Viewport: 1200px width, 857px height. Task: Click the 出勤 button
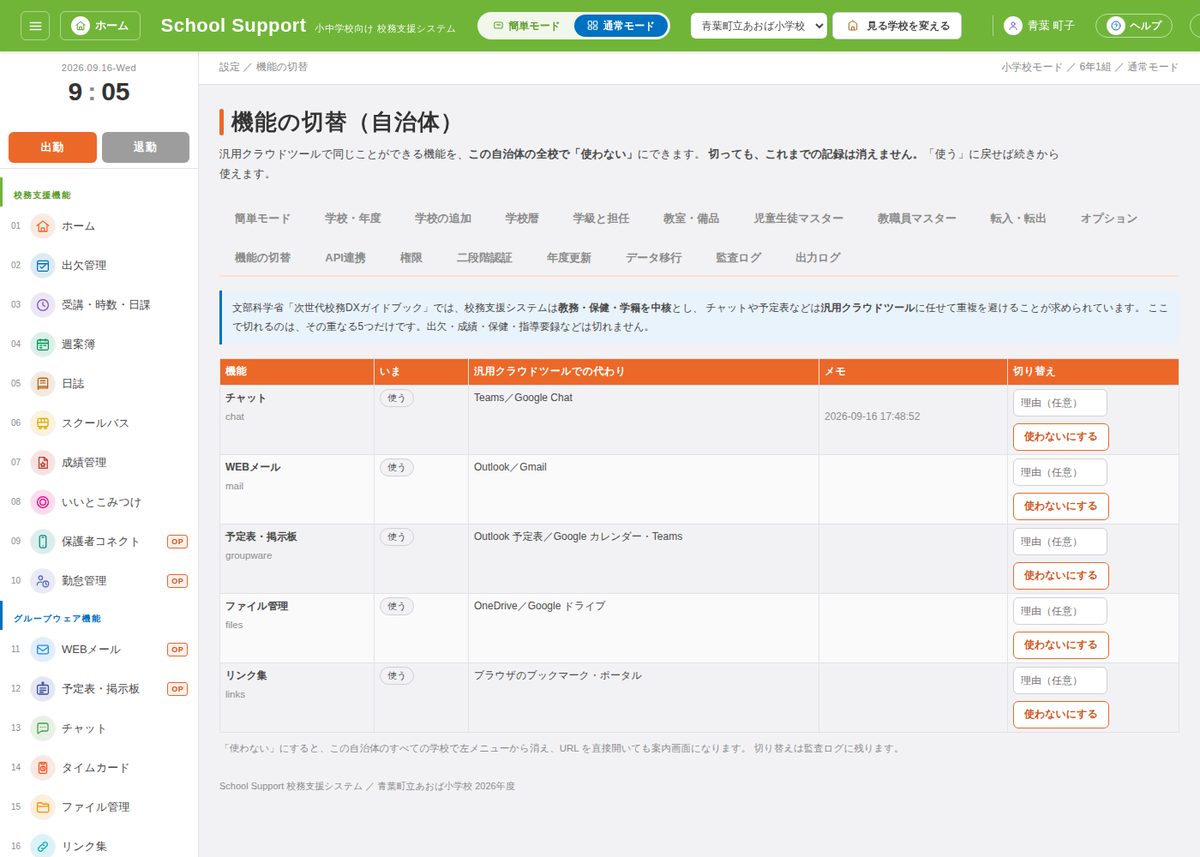click(x=53, y=147)
